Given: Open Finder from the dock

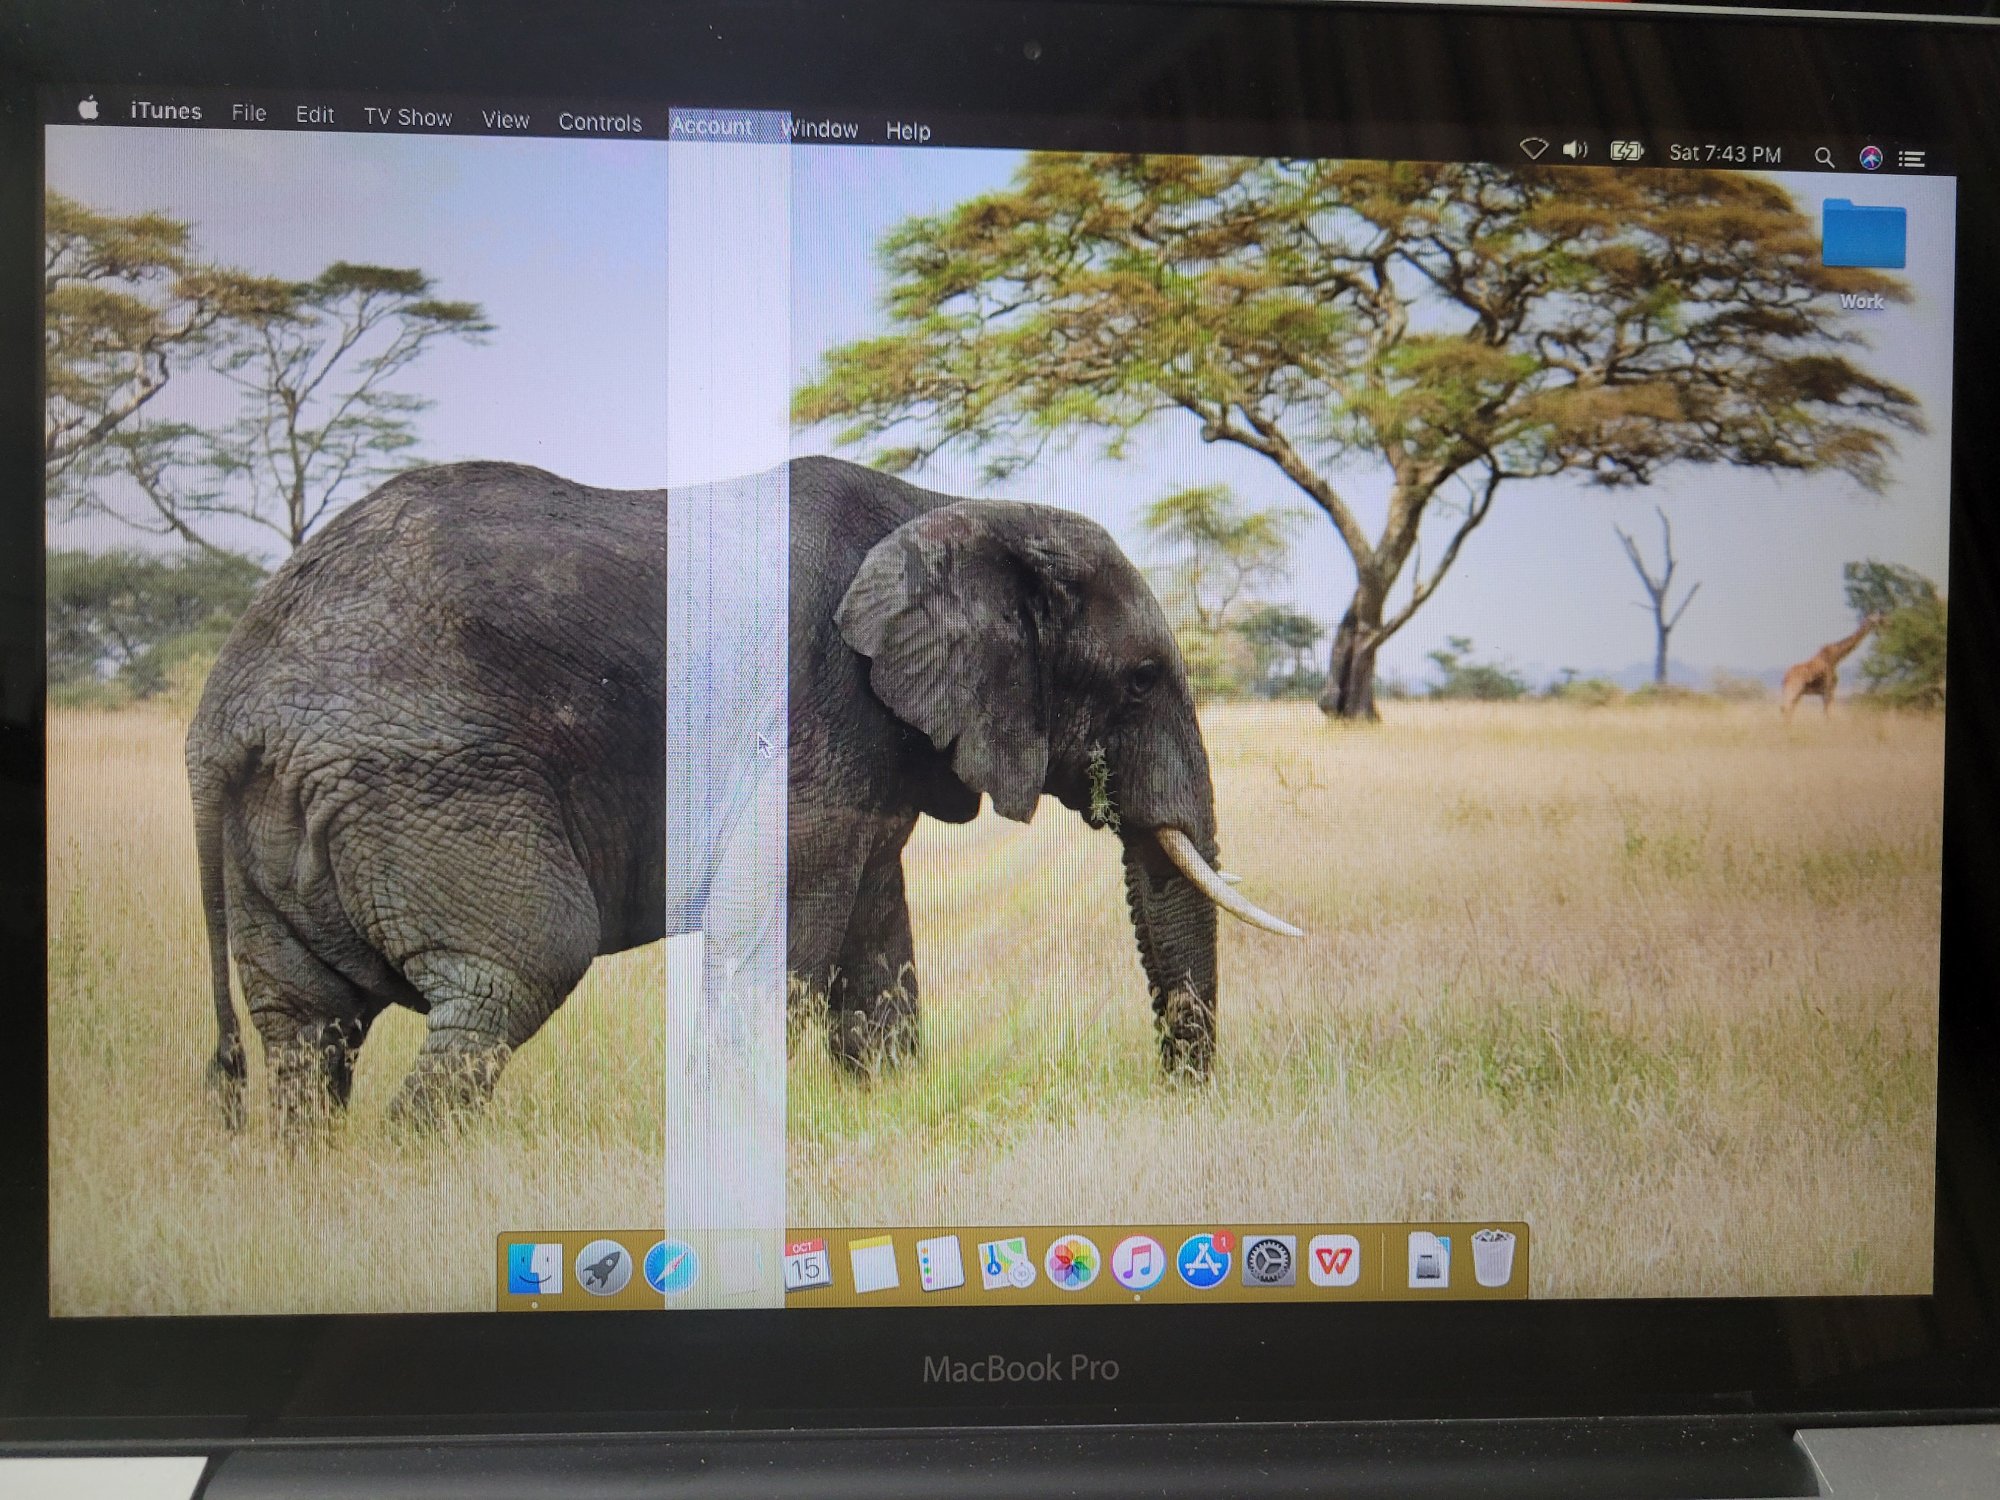Looking at the screenshot, I should click(x=535, y=1268).
